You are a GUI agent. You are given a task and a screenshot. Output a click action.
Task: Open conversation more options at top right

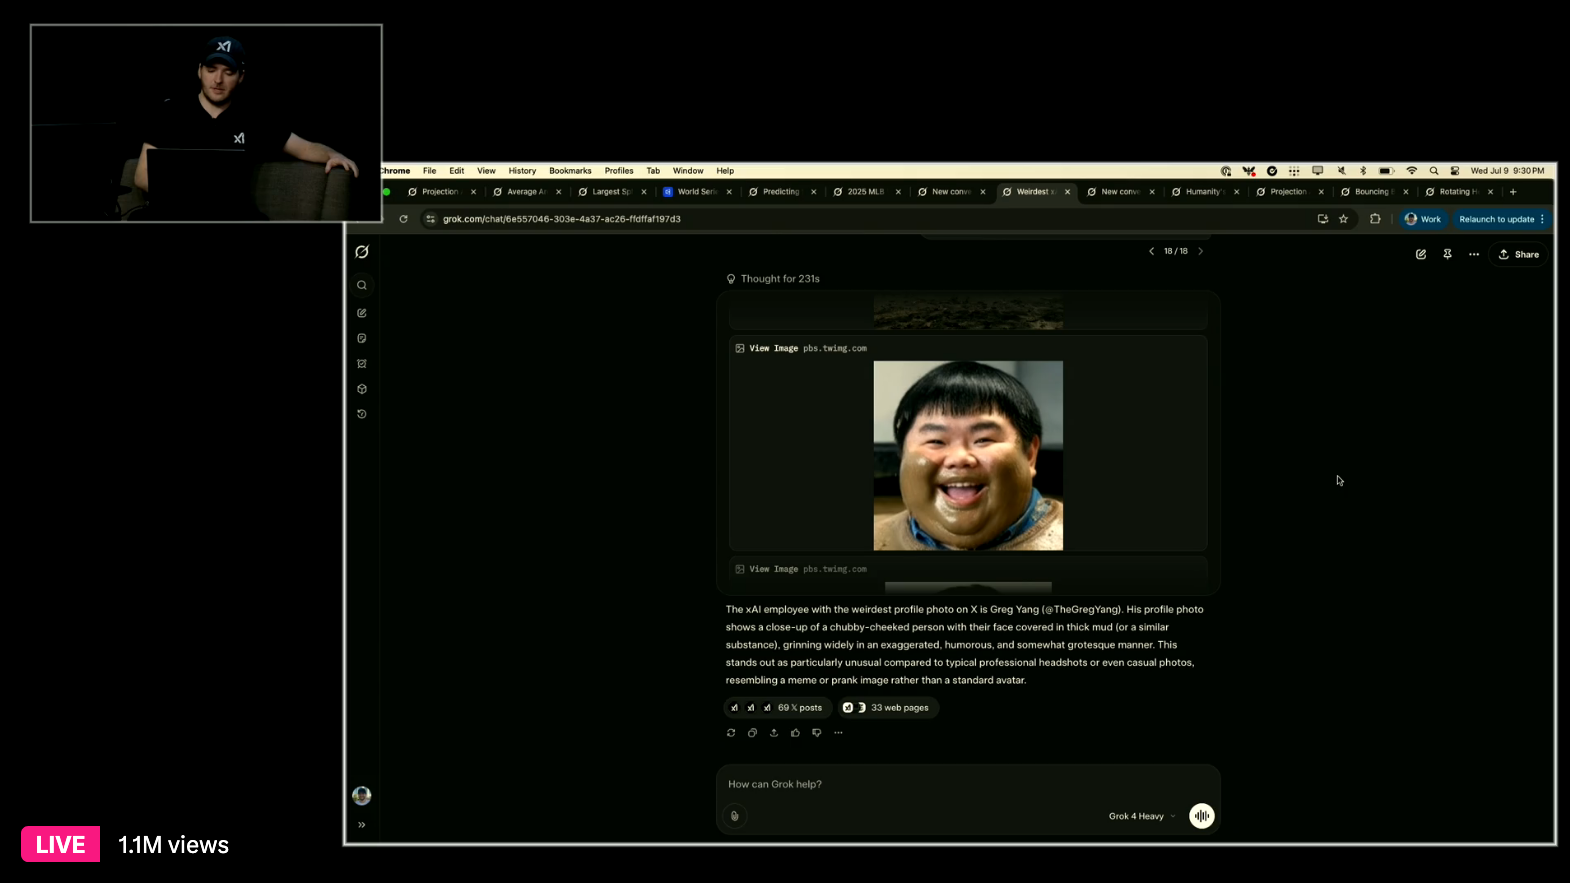1474,254
